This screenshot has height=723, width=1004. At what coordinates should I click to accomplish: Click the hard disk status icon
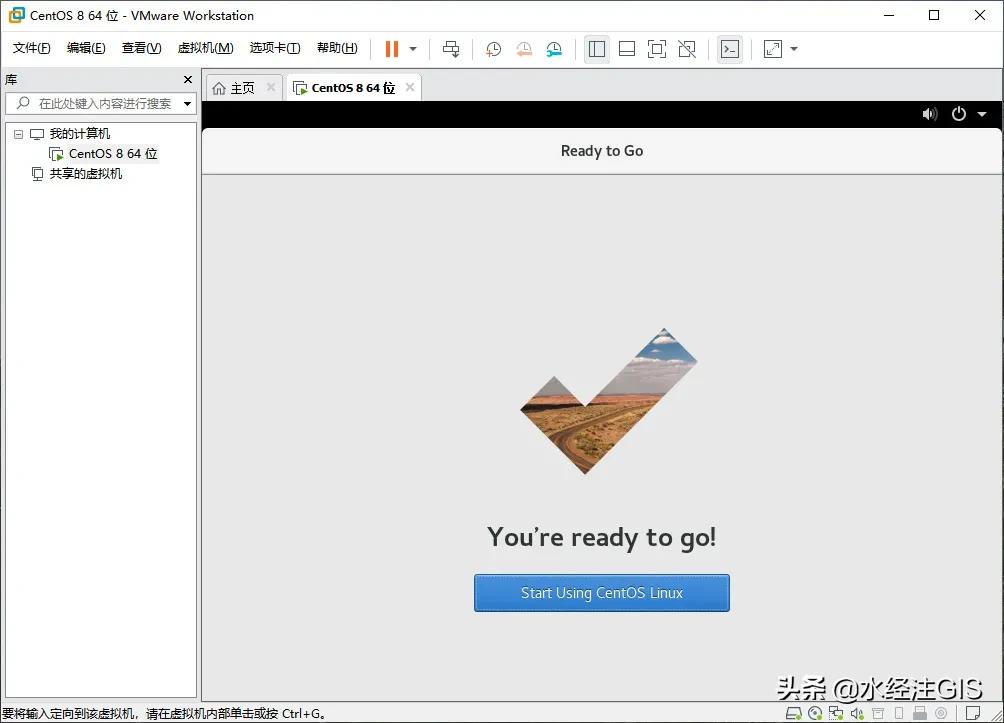[x=793, y=713]
